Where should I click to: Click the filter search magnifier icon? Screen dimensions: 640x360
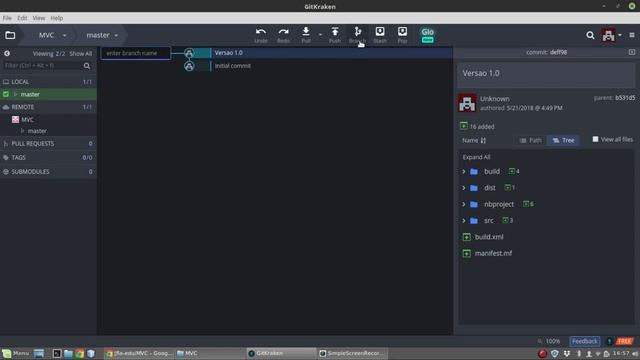point(87,66)
